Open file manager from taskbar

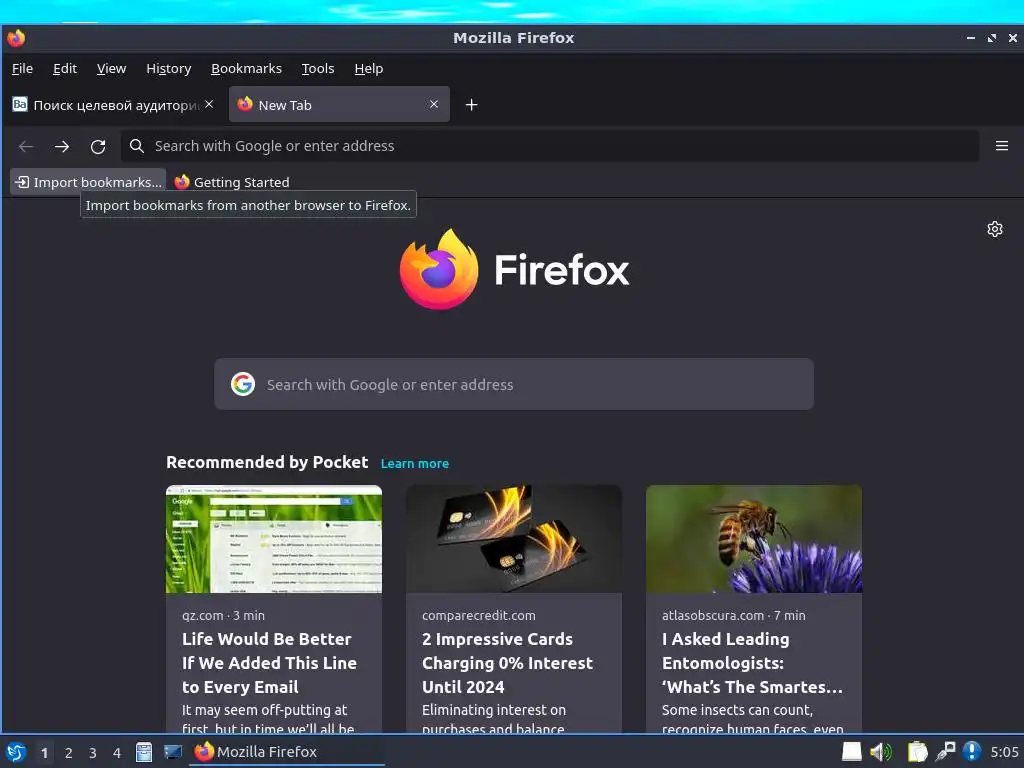coord(144,752)
